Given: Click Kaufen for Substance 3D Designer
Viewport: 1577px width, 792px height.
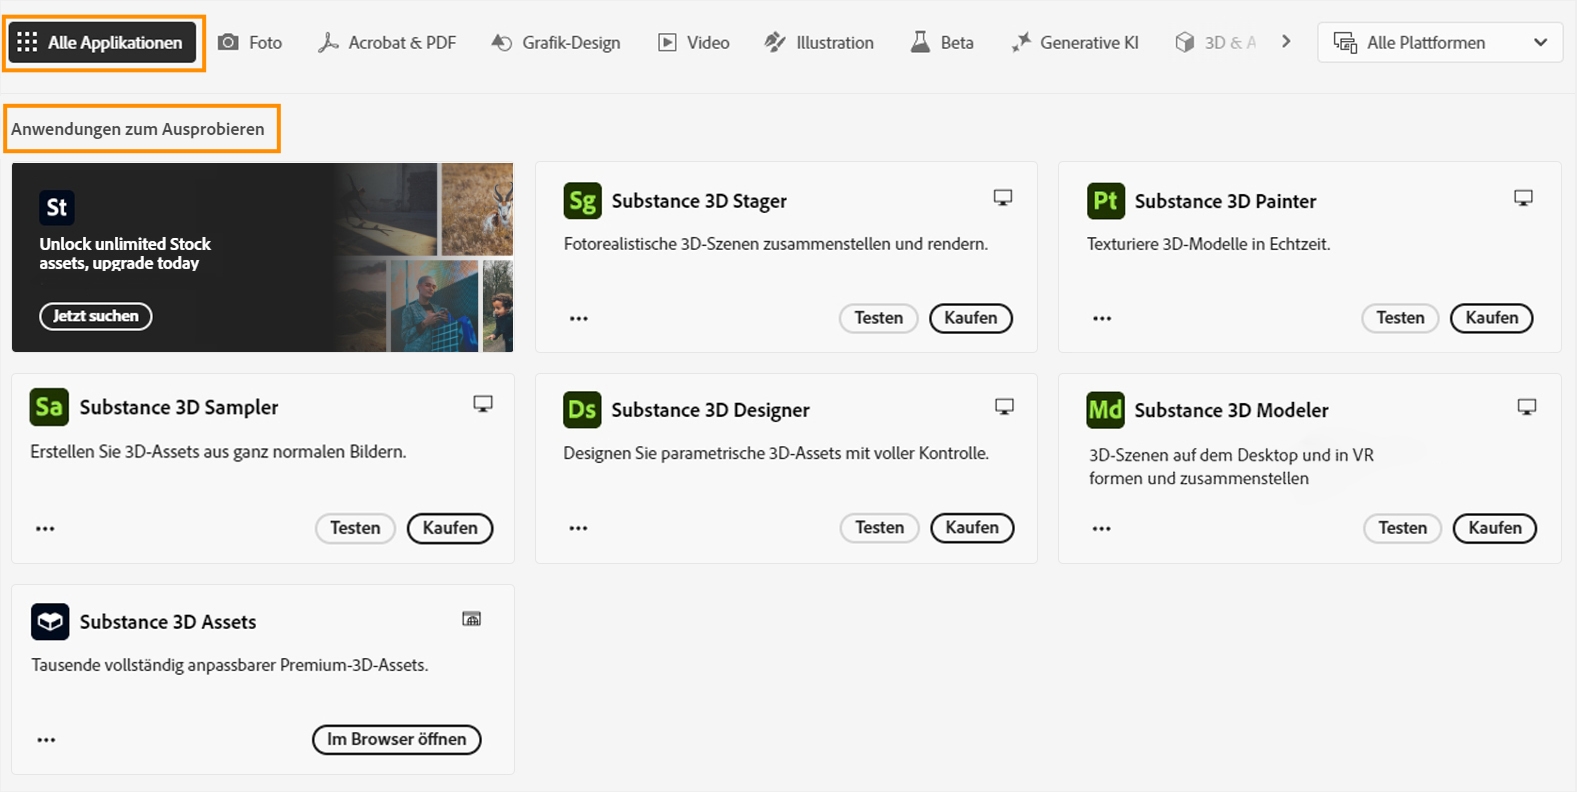Looking at the screenshot, I should pyautogui.click(x=972, y=528).
